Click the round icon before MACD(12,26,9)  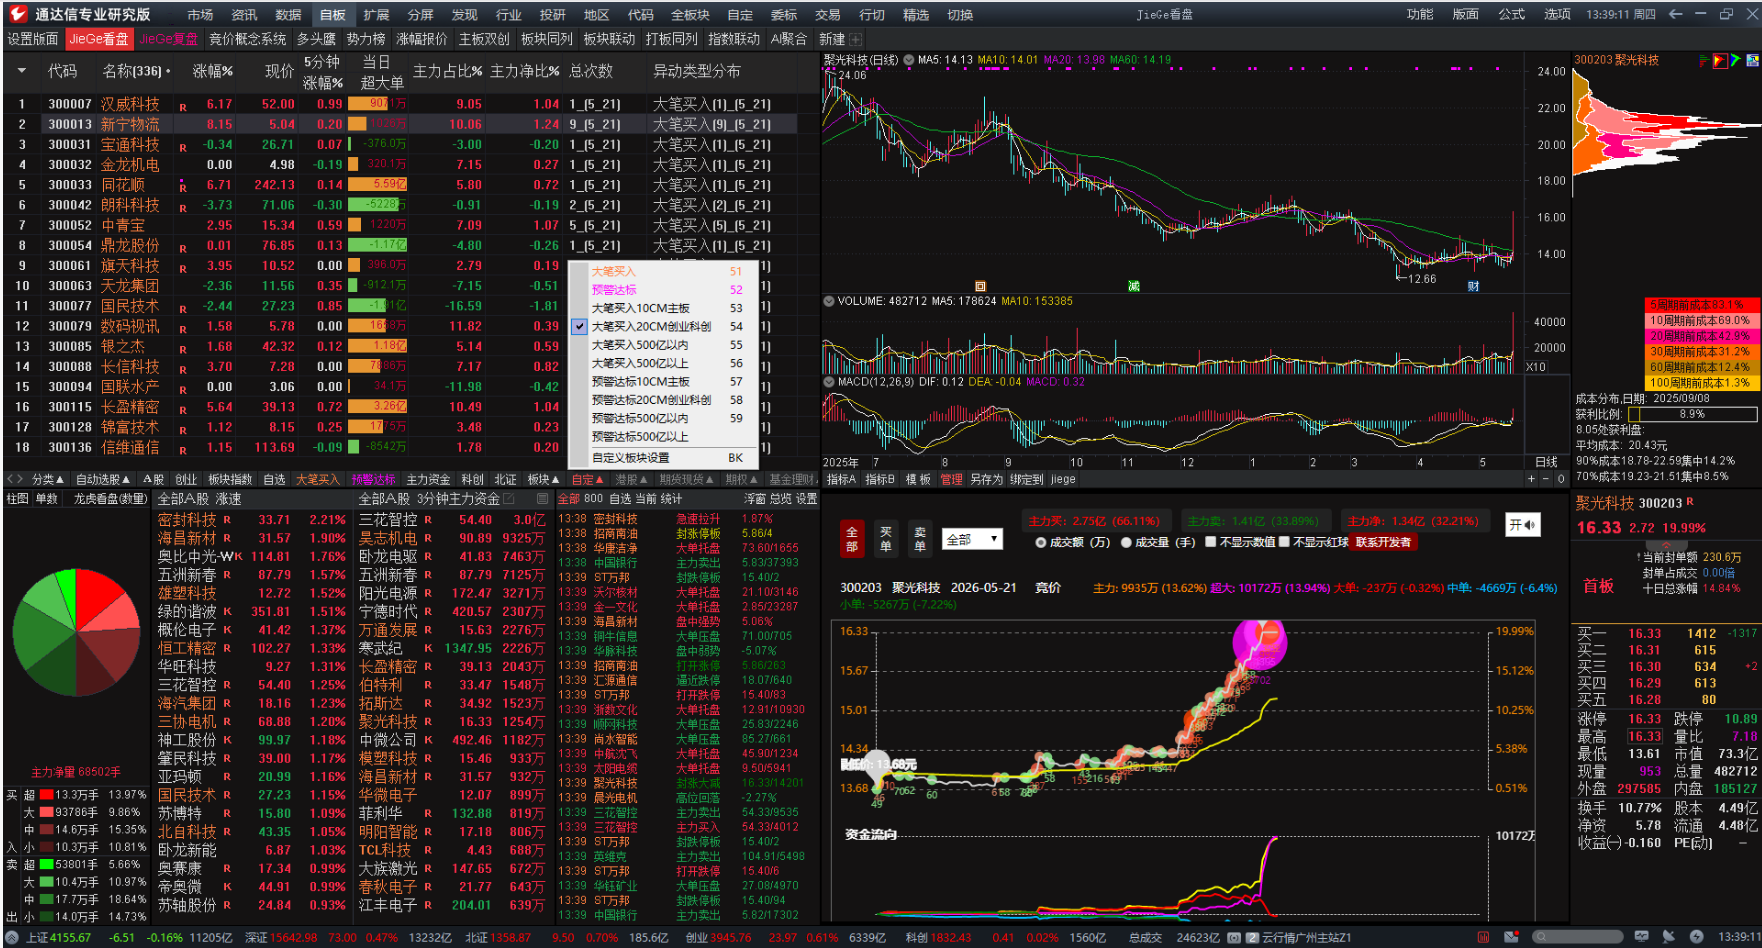[x=829, y=381]
